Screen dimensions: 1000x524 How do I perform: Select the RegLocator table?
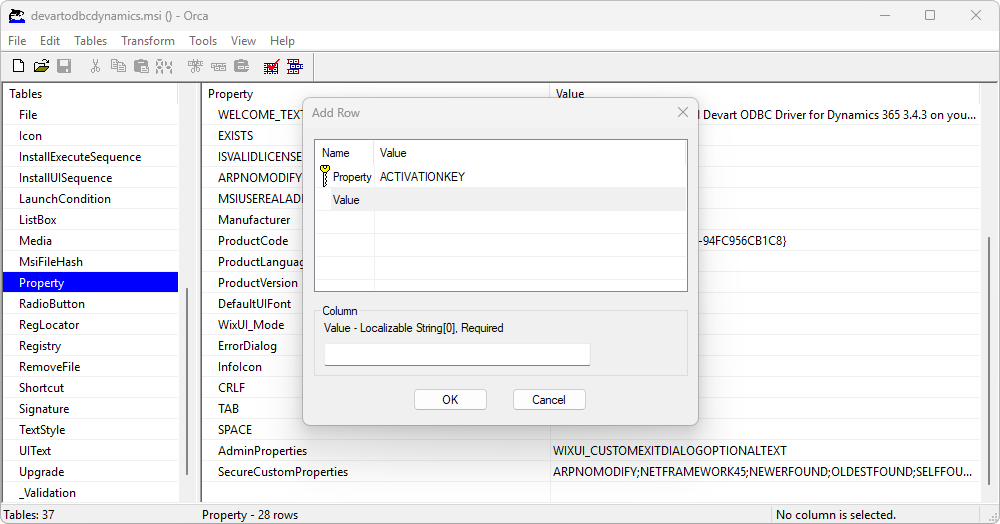pyautogui.click(x=91, y=325)
